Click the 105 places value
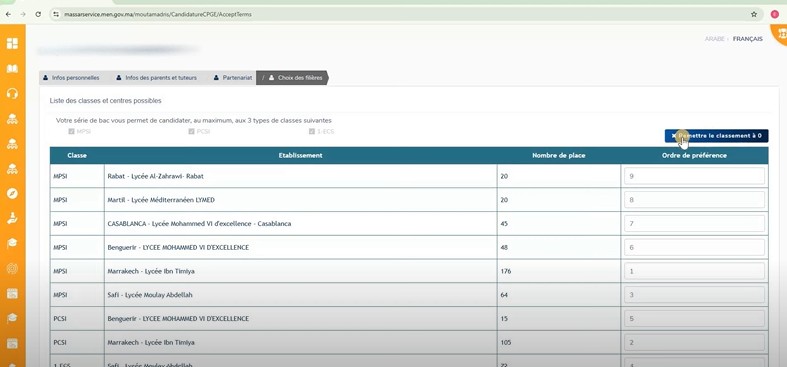 (x=505, y=342)
